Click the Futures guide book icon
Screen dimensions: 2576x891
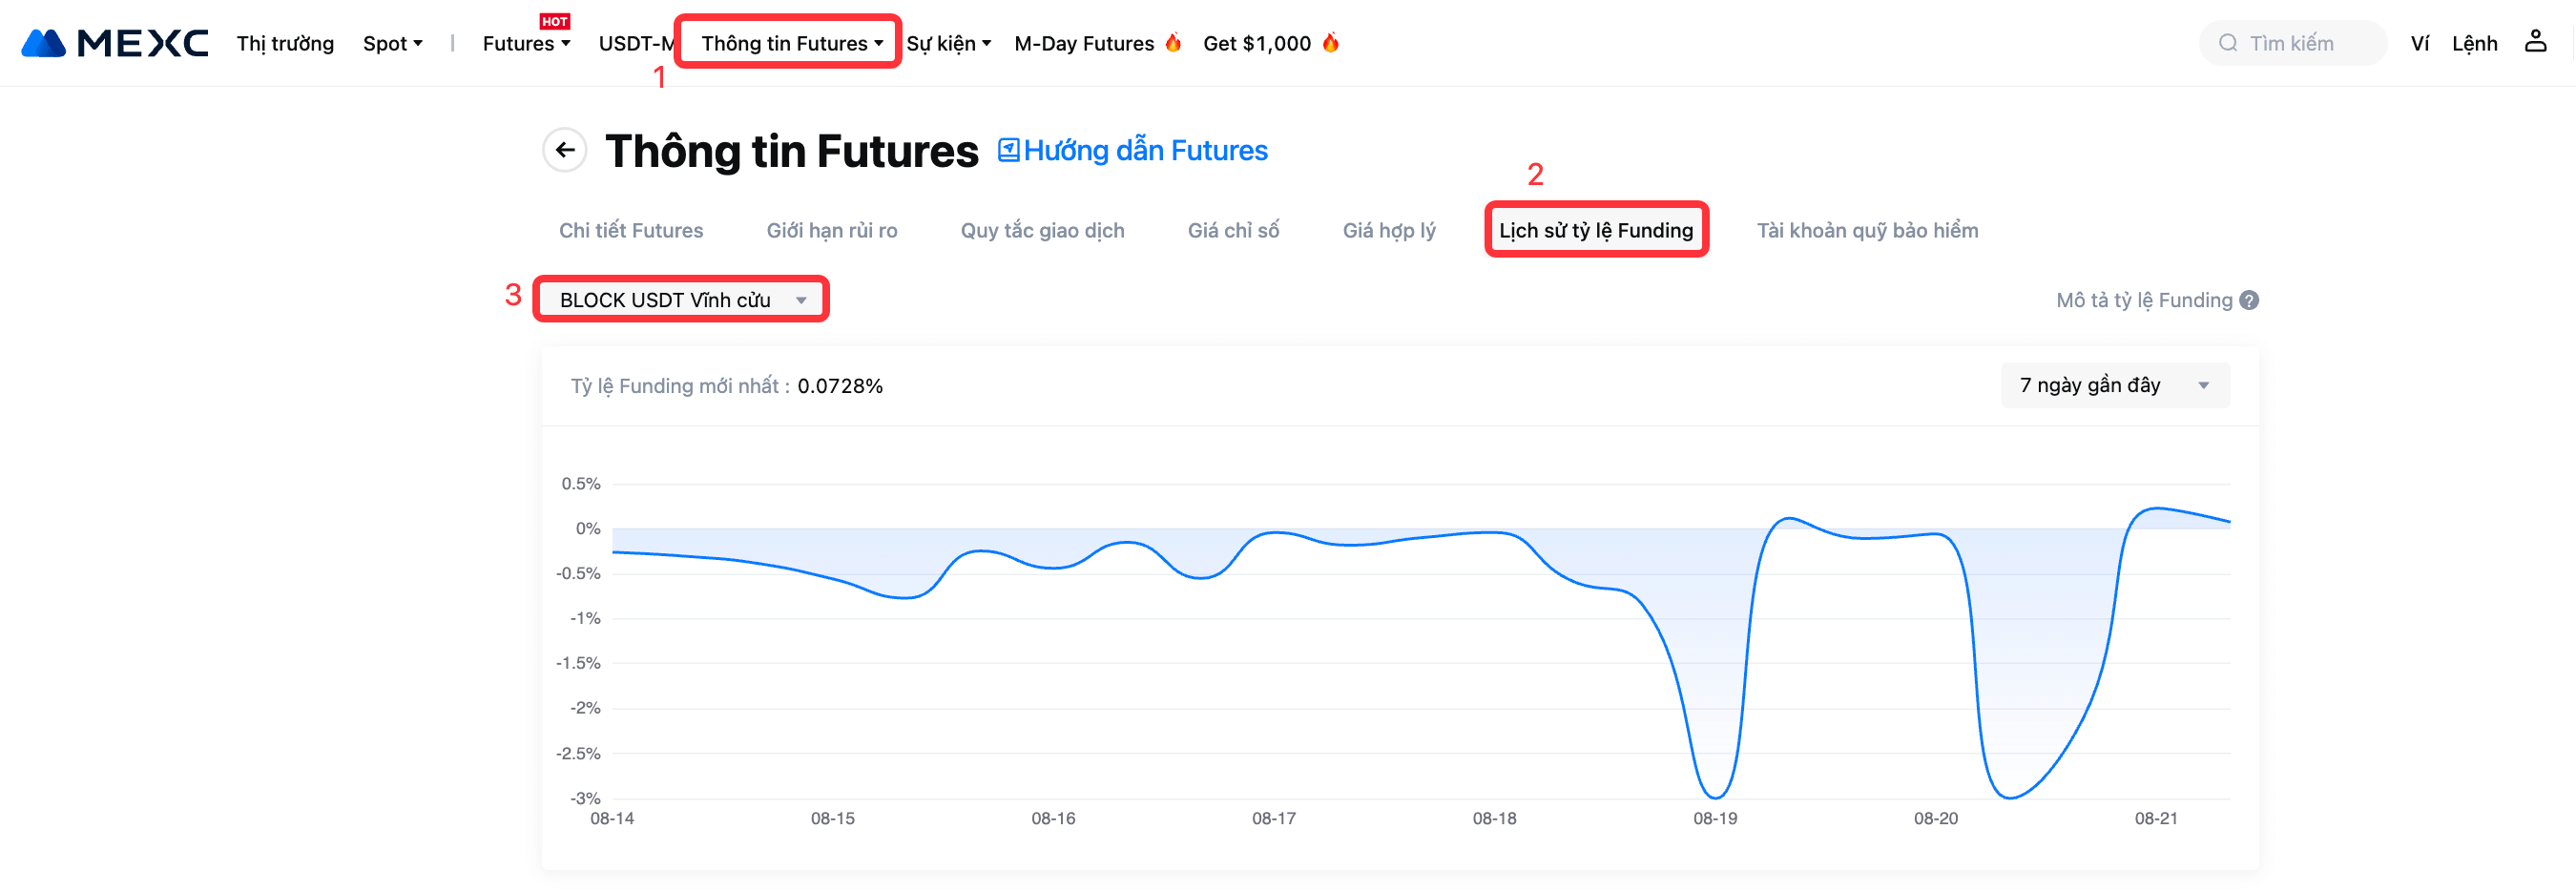[x=1008, y=150]
